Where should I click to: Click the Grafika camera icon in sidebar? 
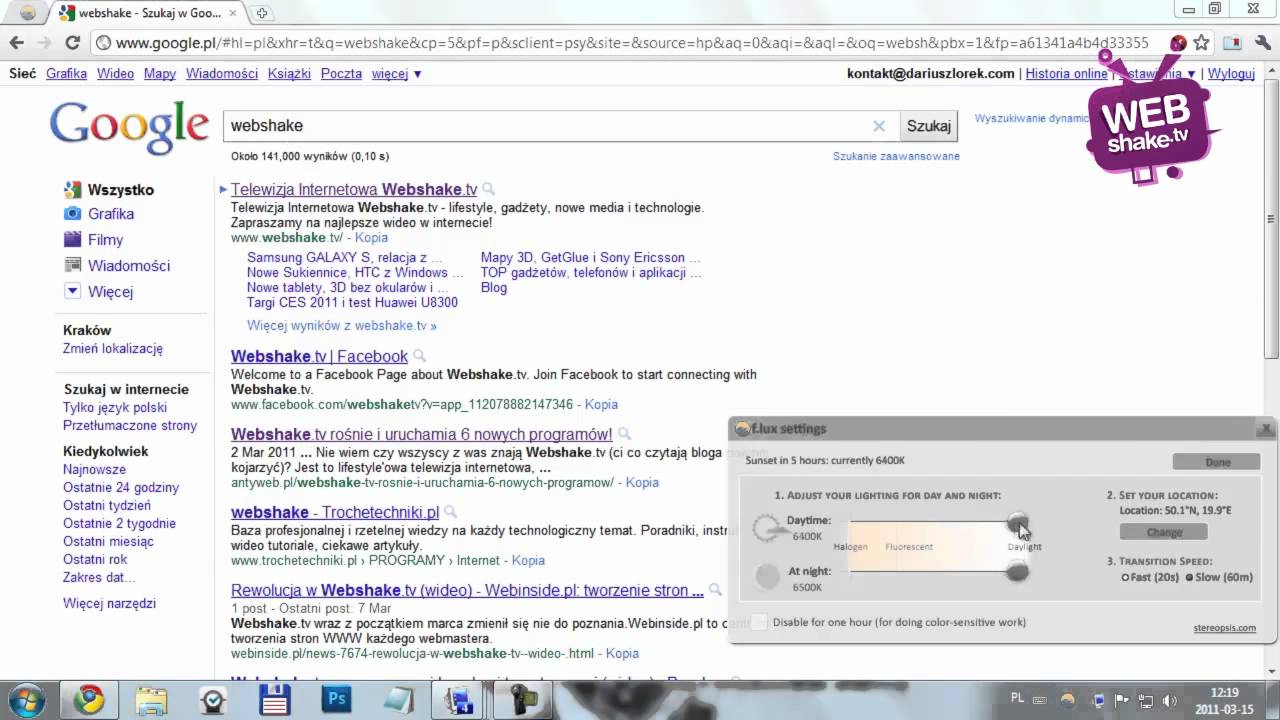pyautogui.click(x=72, y=214)
